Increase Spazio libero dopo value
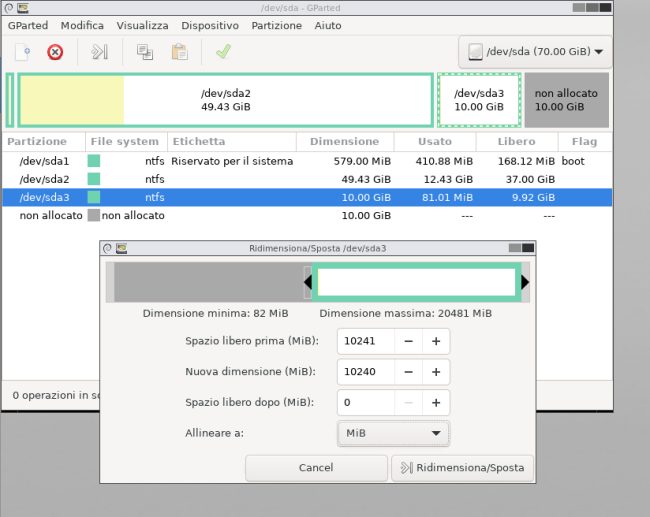This screenshot has width=650, height=517. [436, 403]
